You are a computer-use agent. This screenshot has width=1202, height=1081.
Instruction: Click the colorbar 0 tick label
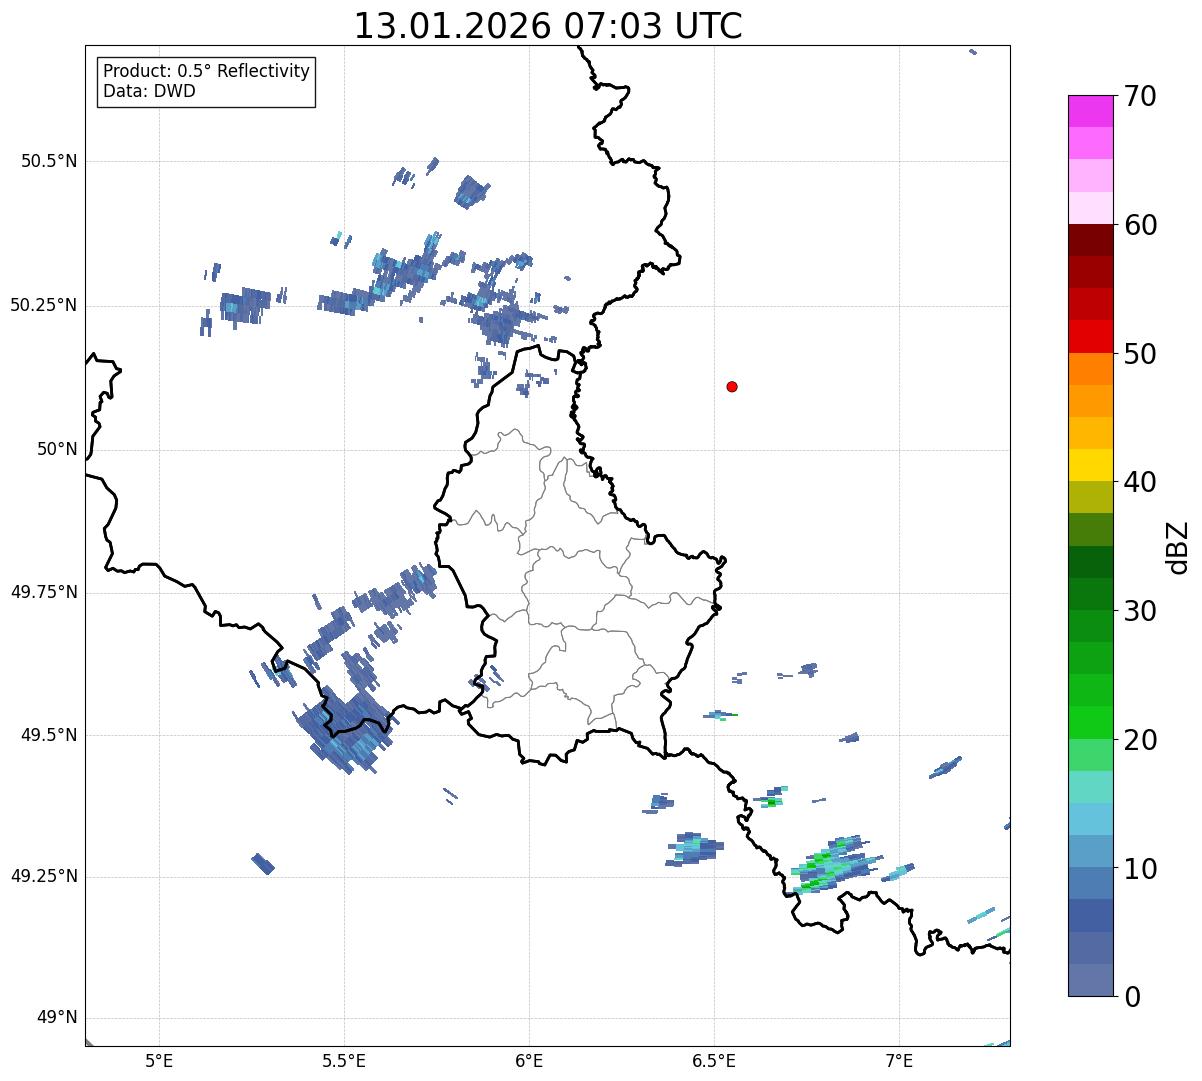(x=1131, y=997)
